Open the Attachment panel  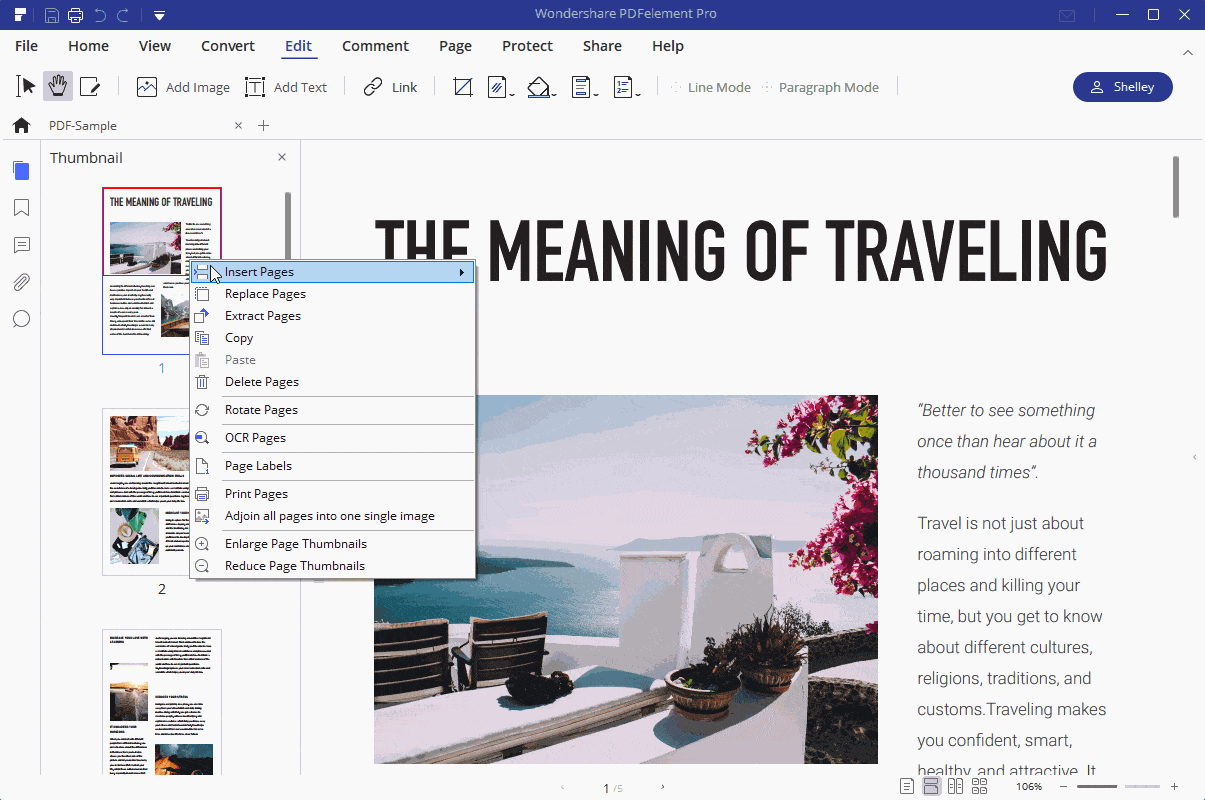click(21, 281)
